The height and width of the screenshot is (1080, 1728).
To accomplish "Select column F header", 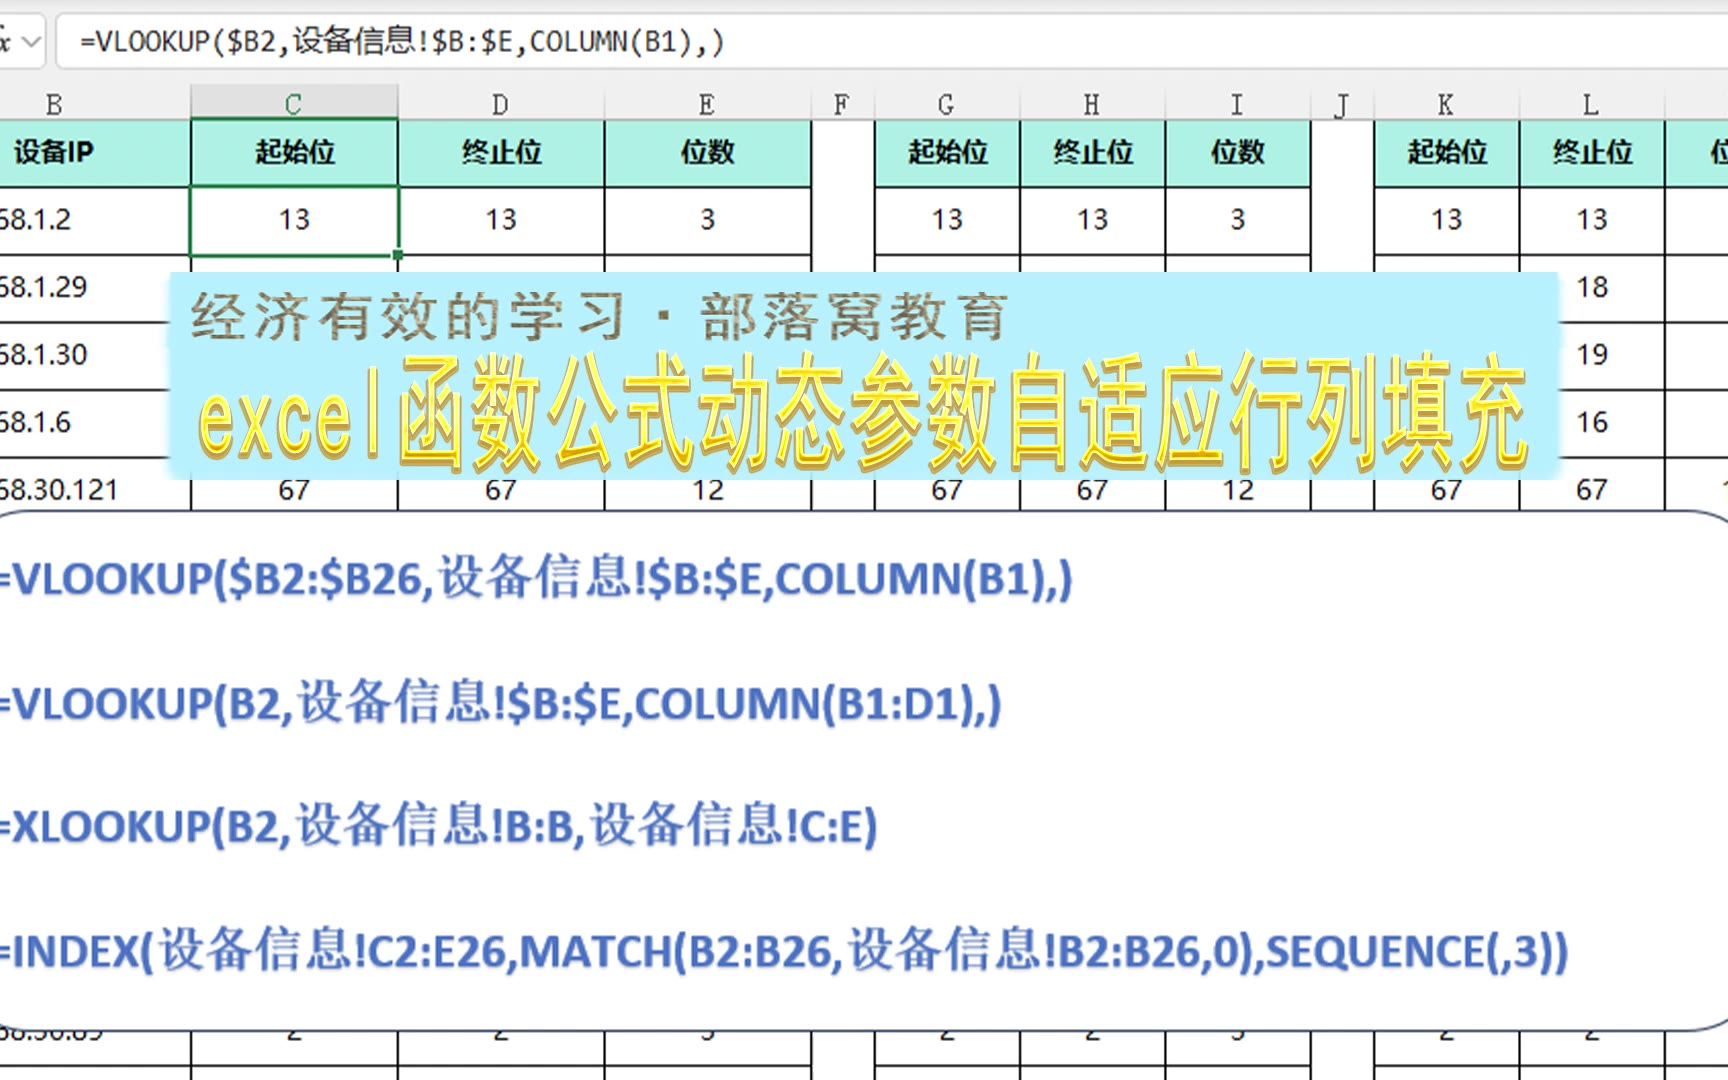I will pos(842,104).
